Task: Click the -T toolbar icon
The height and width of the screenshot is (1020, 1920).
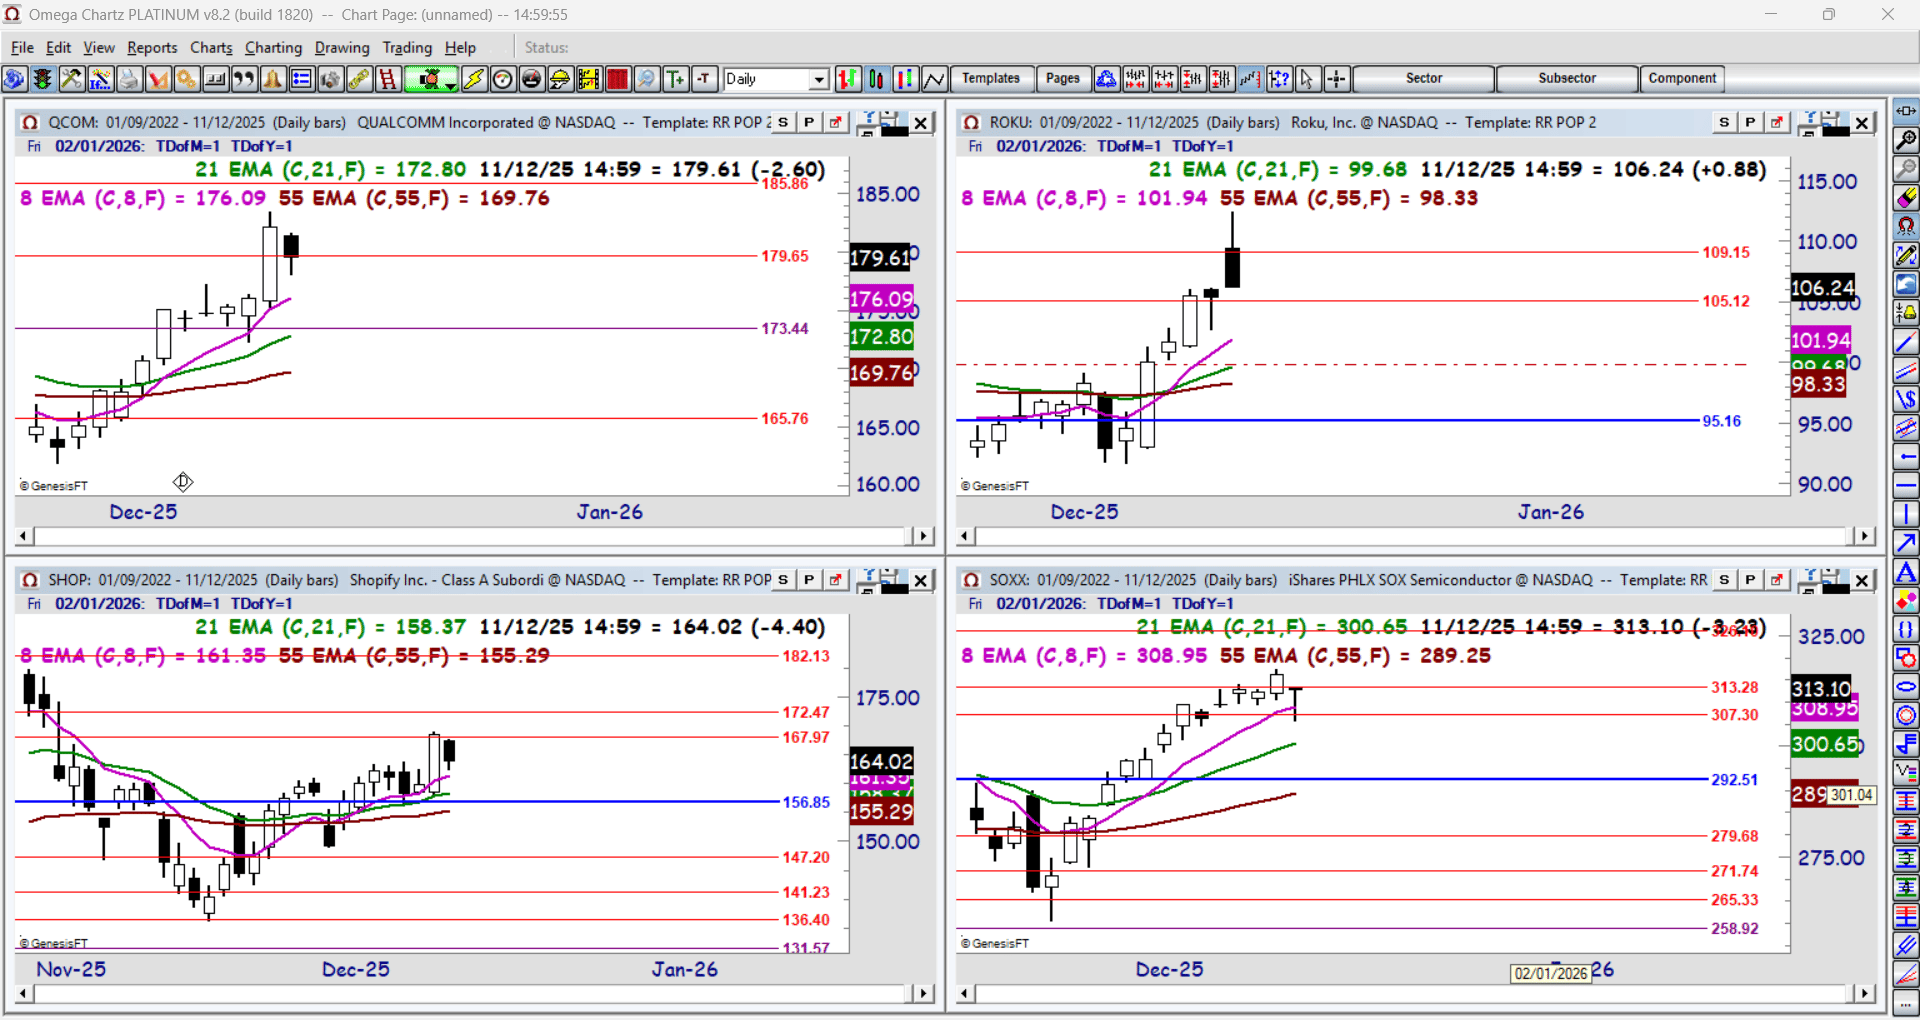Action: (x=705, y=79)
